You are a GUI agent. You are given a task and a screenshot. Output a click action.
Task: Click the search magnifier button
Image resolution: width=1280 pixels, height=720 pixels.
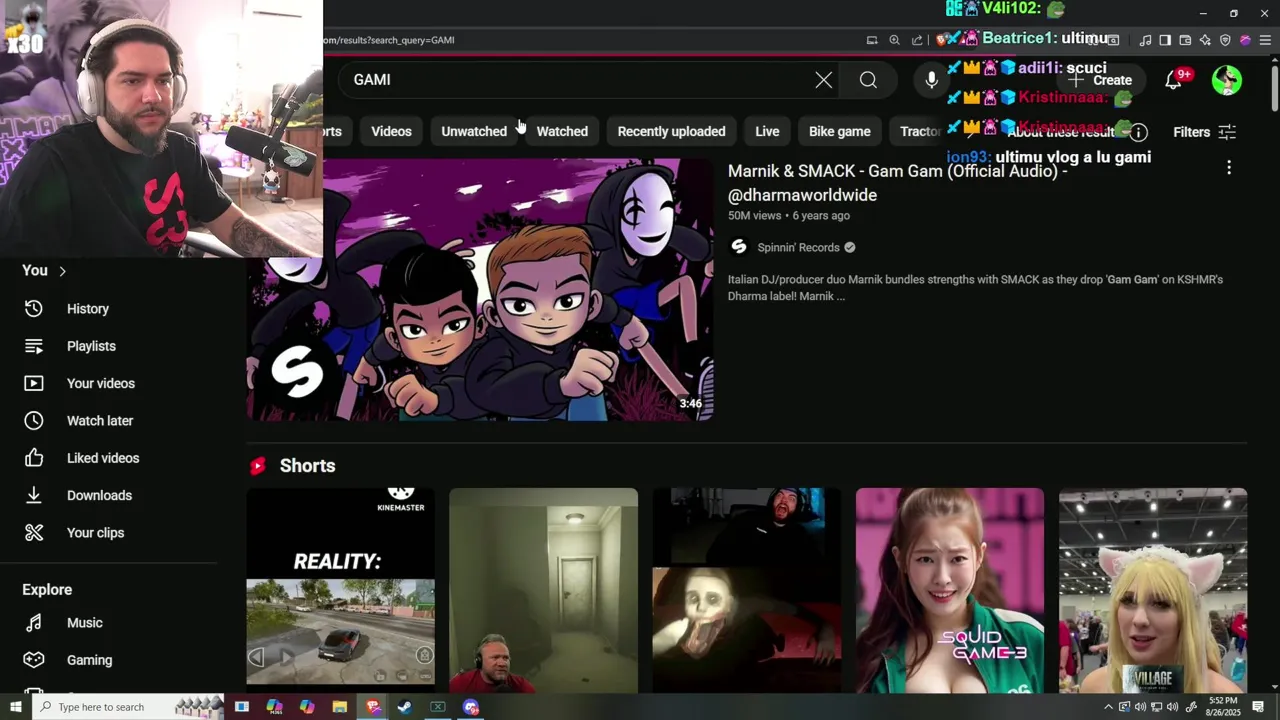[868, 80]
